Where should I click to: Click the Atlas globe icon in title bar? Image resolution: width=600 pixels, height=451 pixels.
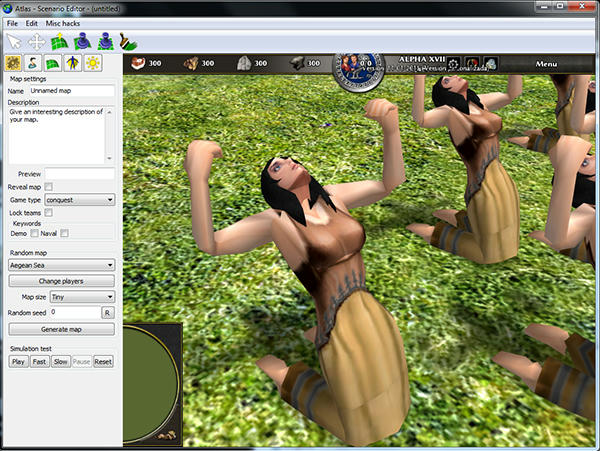(7, 8)
